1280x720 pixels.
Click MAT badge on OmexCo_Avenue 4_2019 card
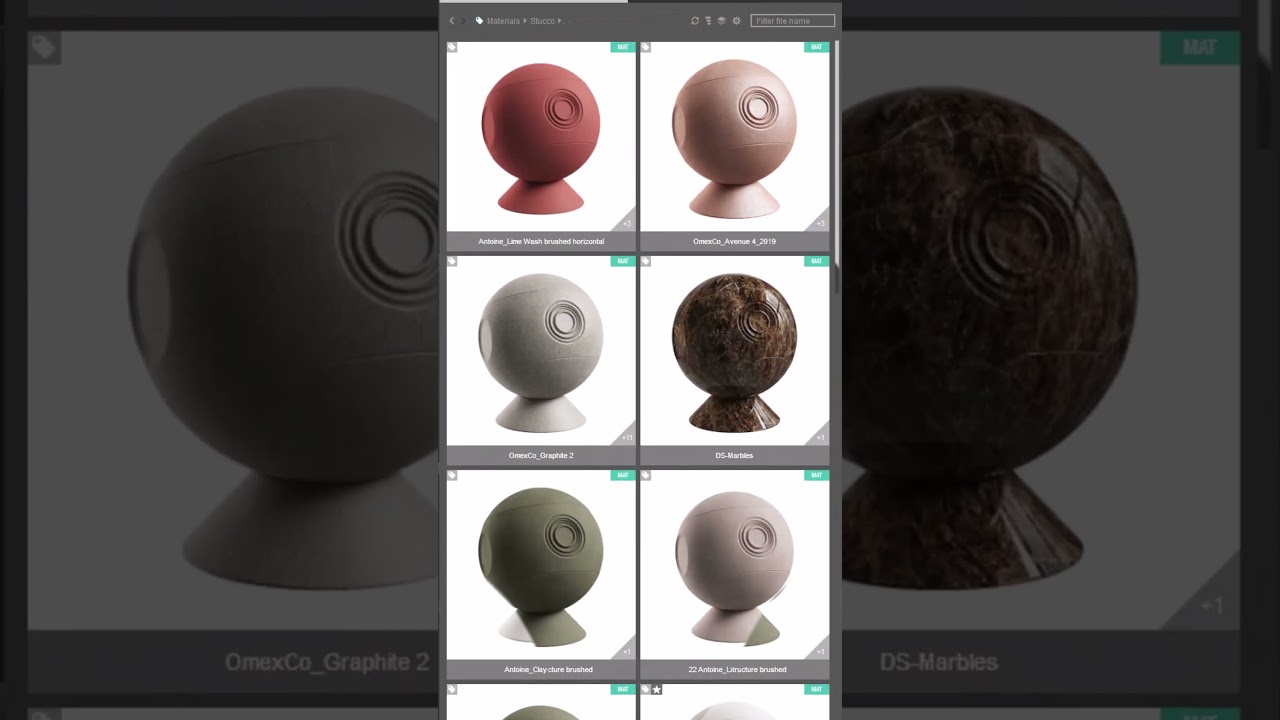point(816,47)
